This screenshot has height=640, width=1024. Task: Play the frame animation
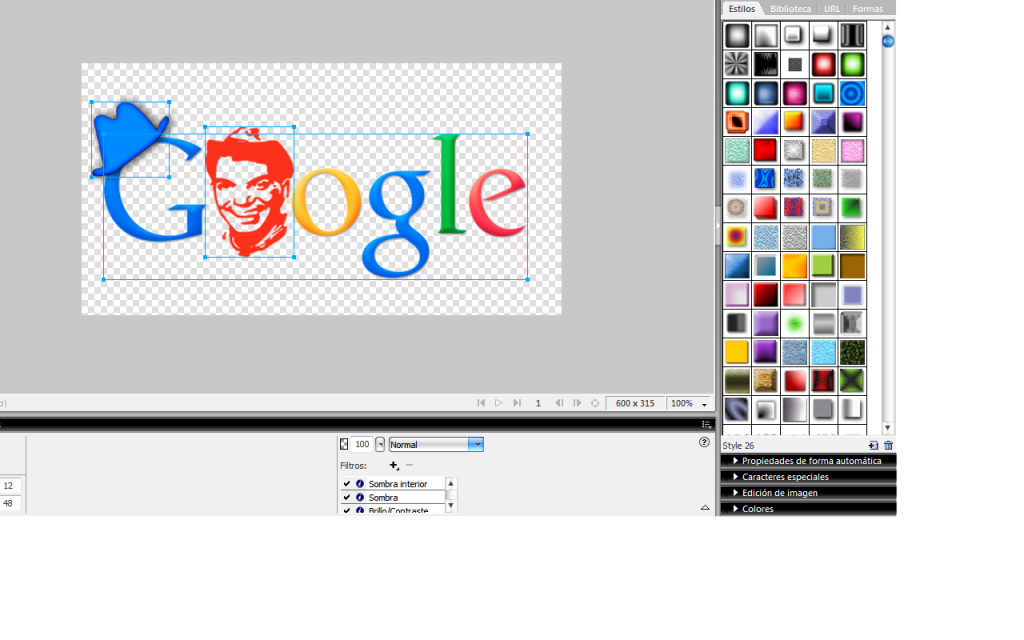tap(499, 403)
